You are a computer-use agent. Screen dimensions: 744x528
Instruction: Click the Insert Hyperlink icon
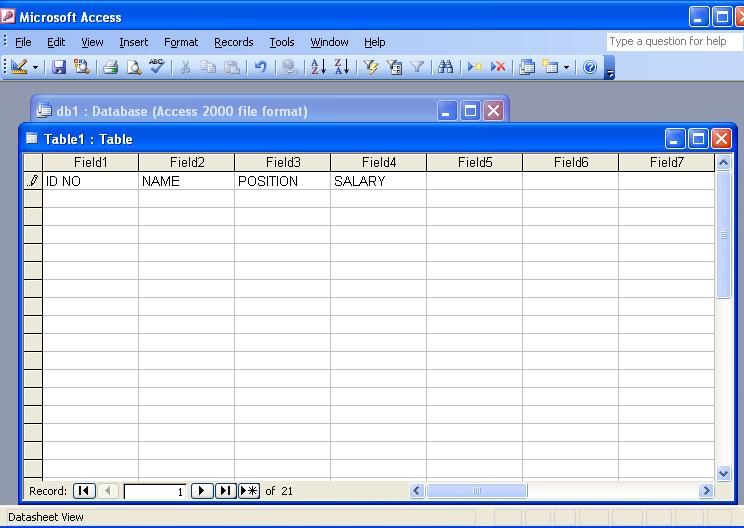(x=289, y=67)
